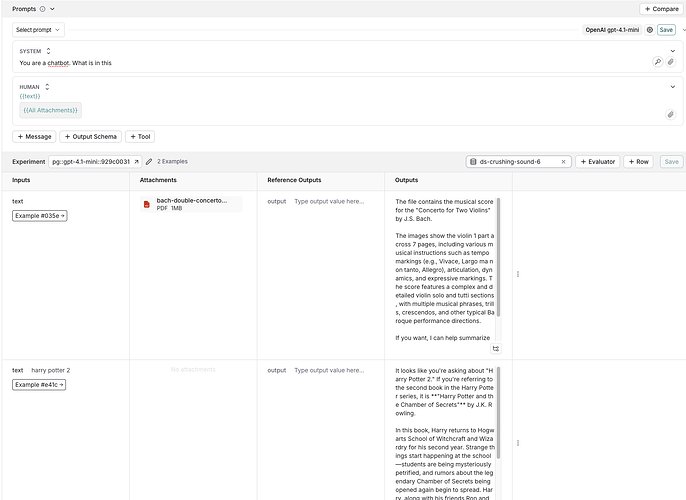This screenshot has height=500, width=686.
Task: Click the {{All Attachments}} chip
Action: pos(50,110)
